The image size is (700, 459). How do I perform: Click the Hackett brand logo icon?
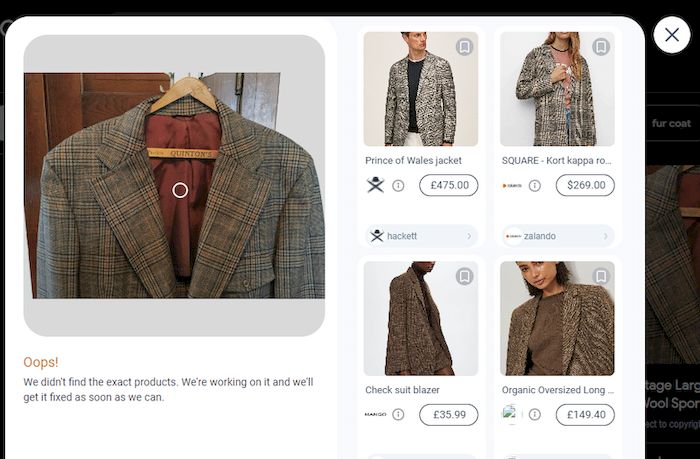[376, 185]
